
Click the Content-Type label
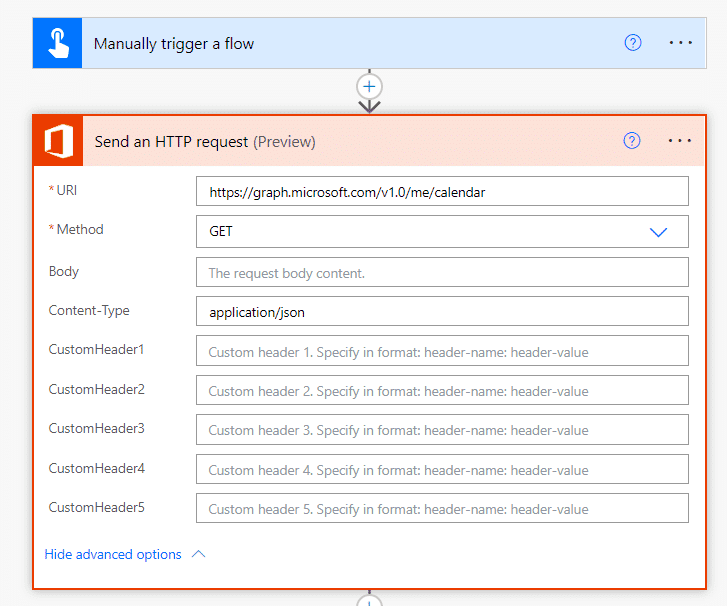click(x=89, y=310)
